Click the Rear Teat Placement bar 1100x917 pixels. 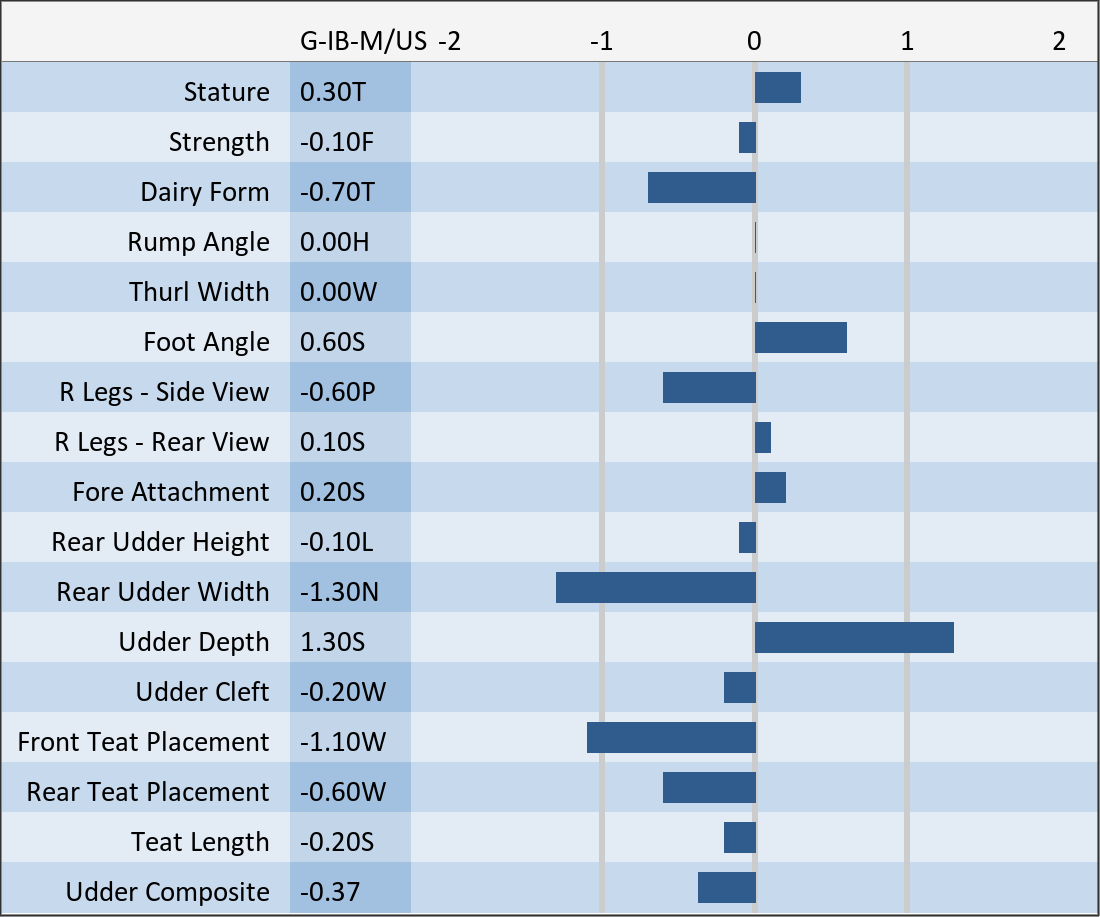pyautogui.click(x=709, y=788)
